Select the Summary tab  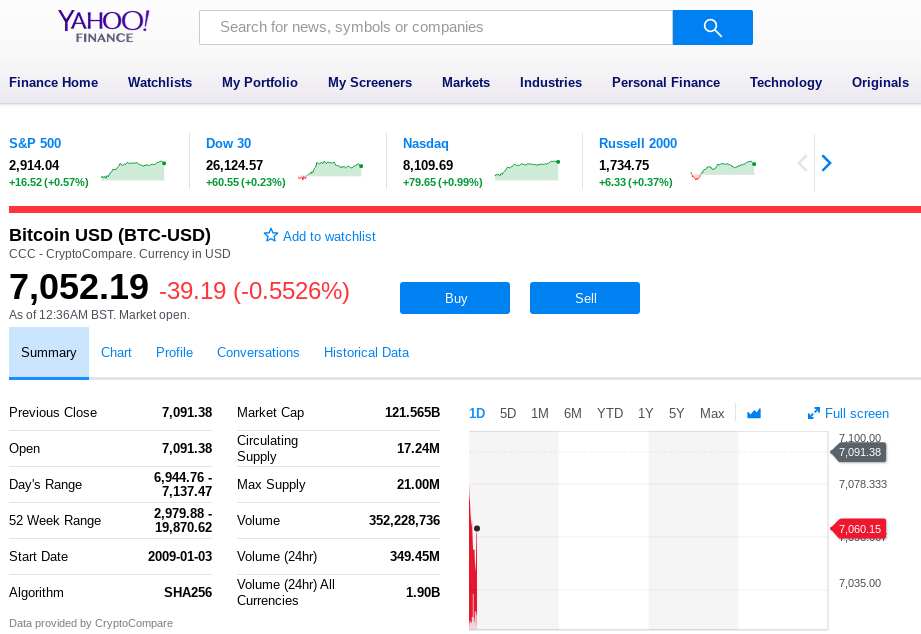tap(49, 353)
